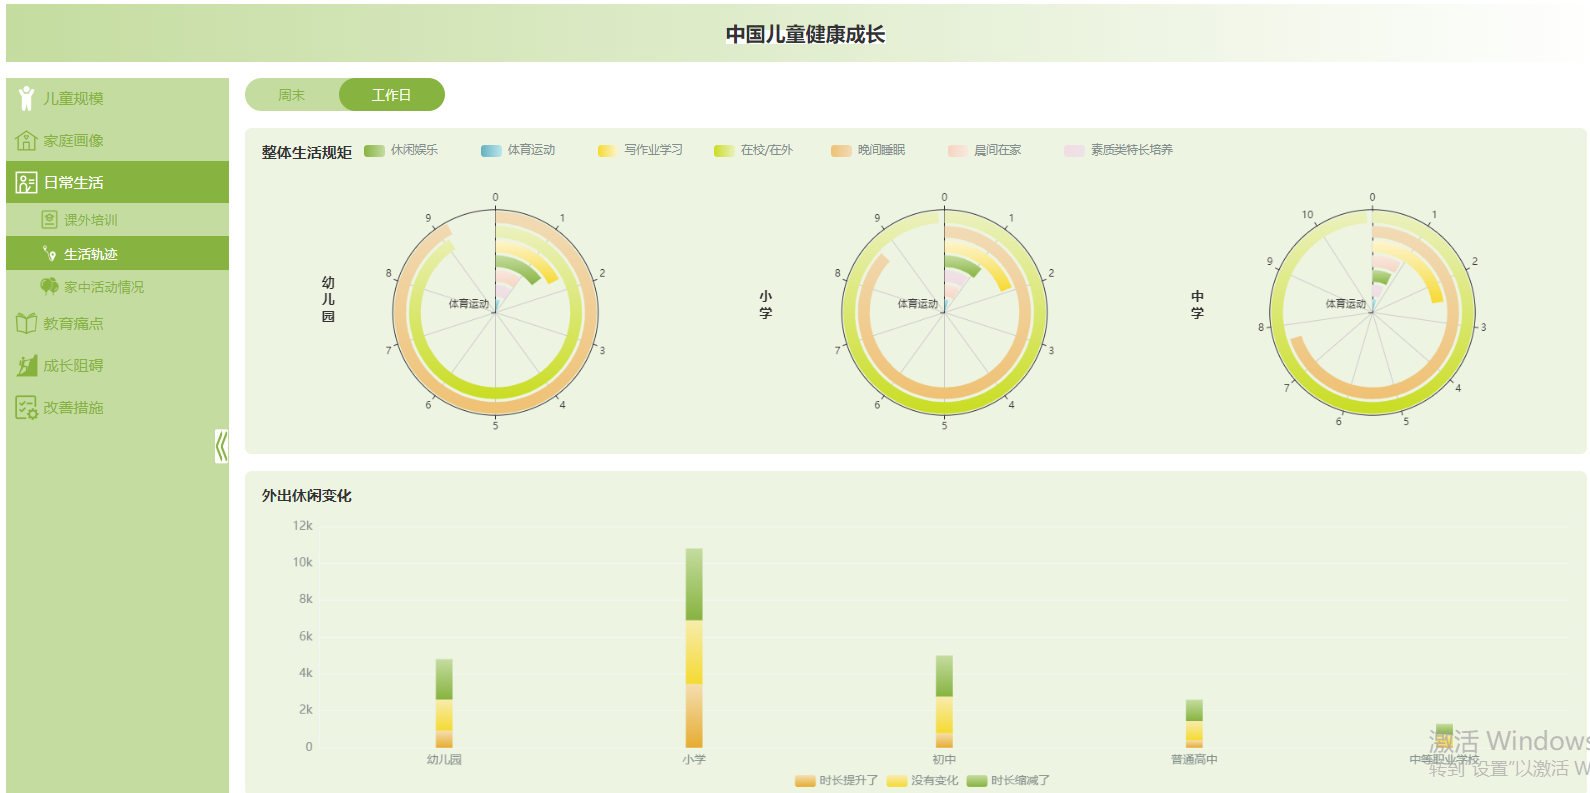
Task: Click the 改善措施 checklist gear icon
Action: coord(26,407)
